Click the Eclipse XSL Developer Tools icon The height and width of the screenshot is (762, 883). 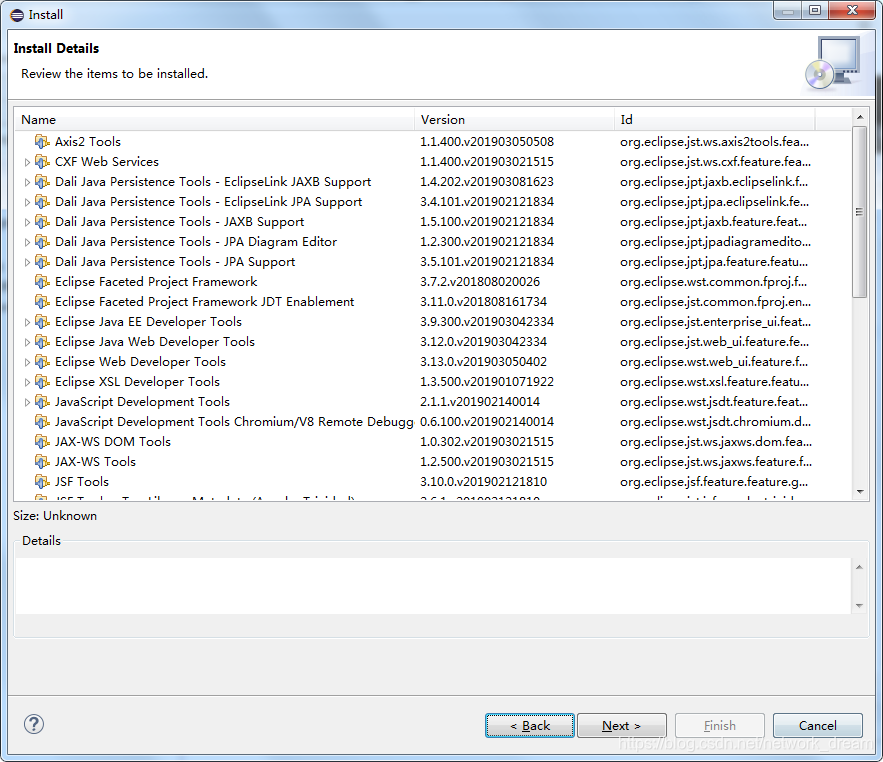coord(42,381)
